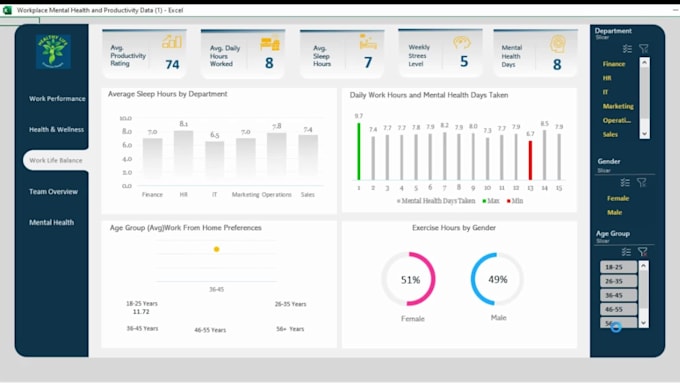Click the Department slicer scrollbar thumb
Image resolution: width=680 pixels, height=383 pixels.
(644, 92)
